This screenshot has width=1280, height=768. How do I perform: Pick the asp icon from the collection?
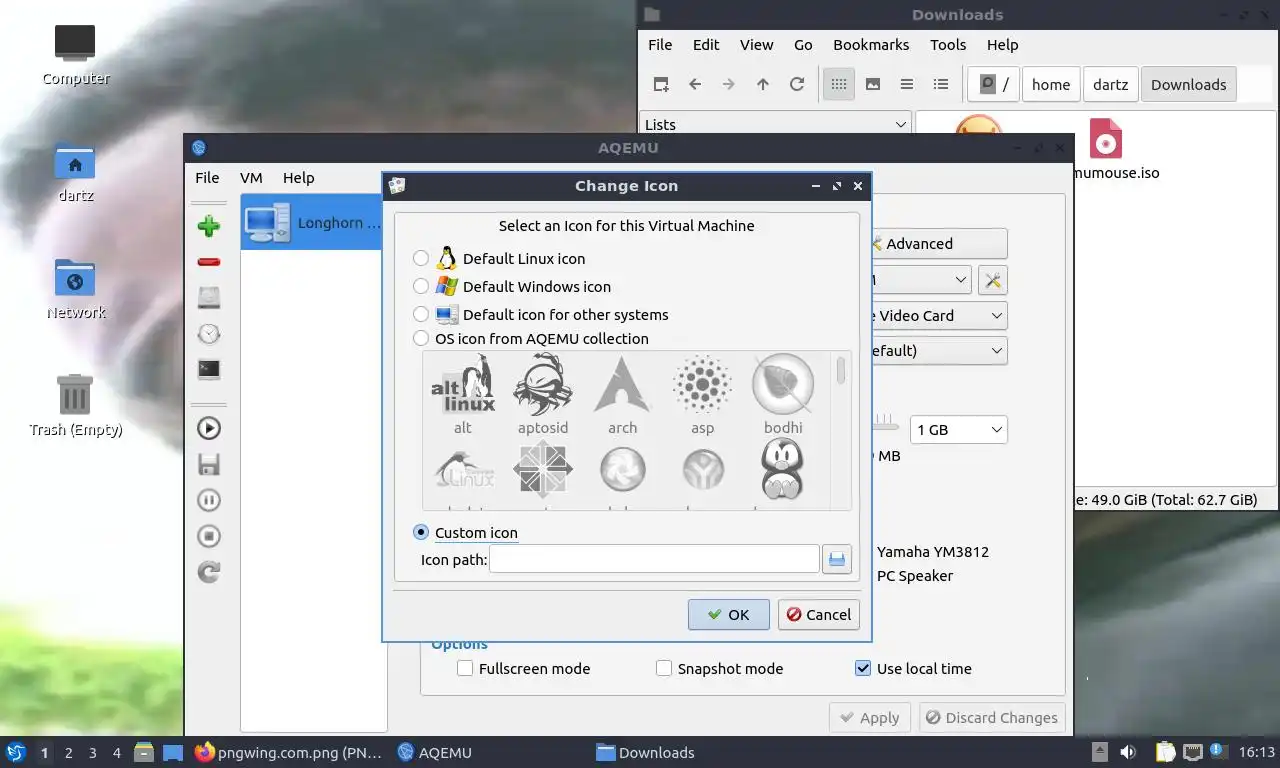702,393
